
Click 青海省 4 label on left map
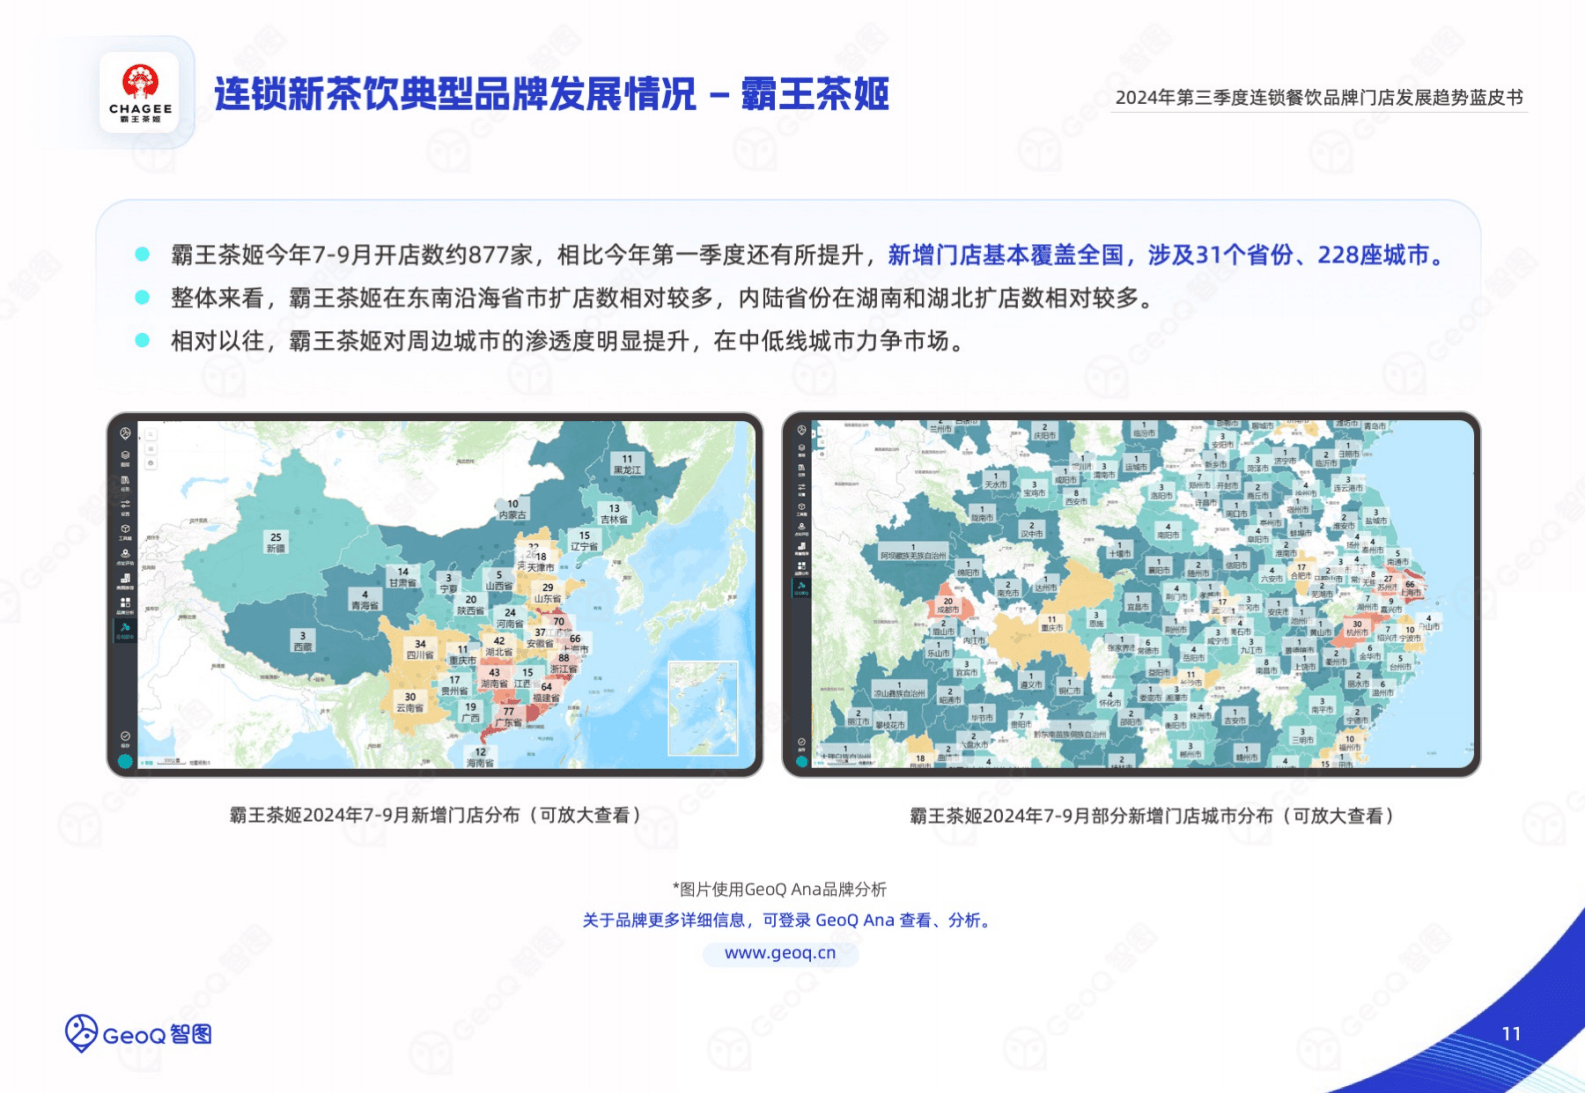[365, 600]
